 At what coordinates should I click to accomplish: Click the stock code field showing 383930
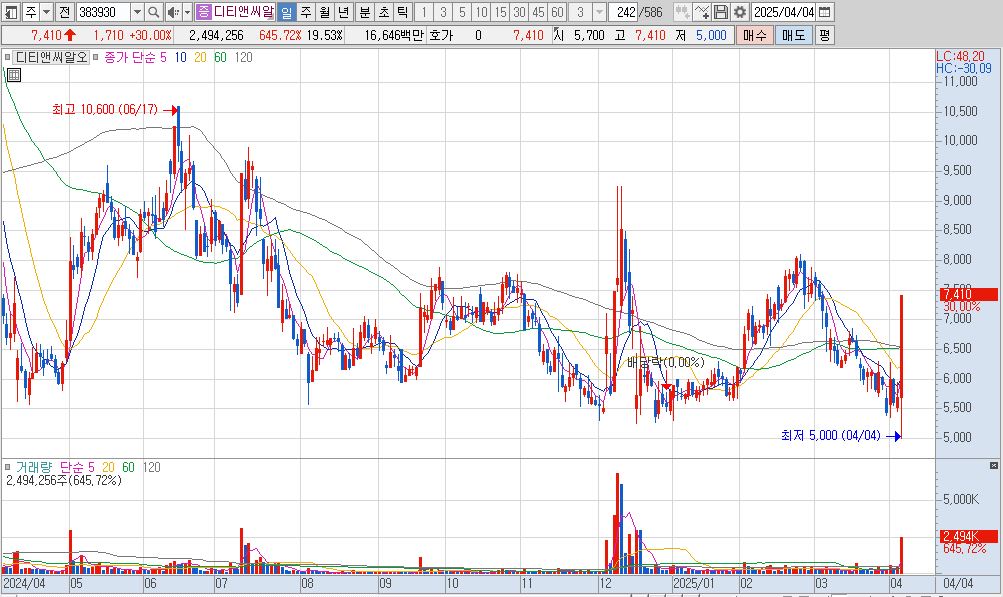[x=103, y=12]
